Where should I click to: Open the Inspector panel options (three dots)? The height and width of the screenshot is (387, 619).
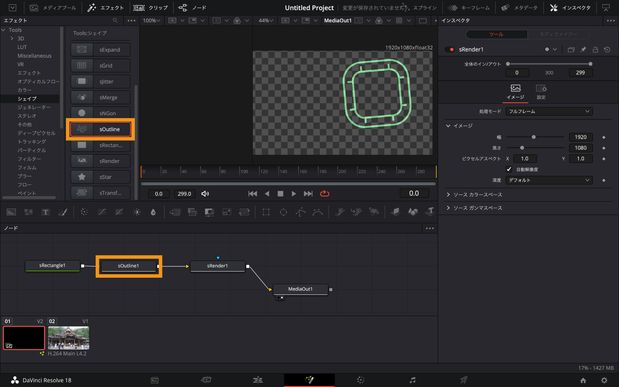point(610,21)
